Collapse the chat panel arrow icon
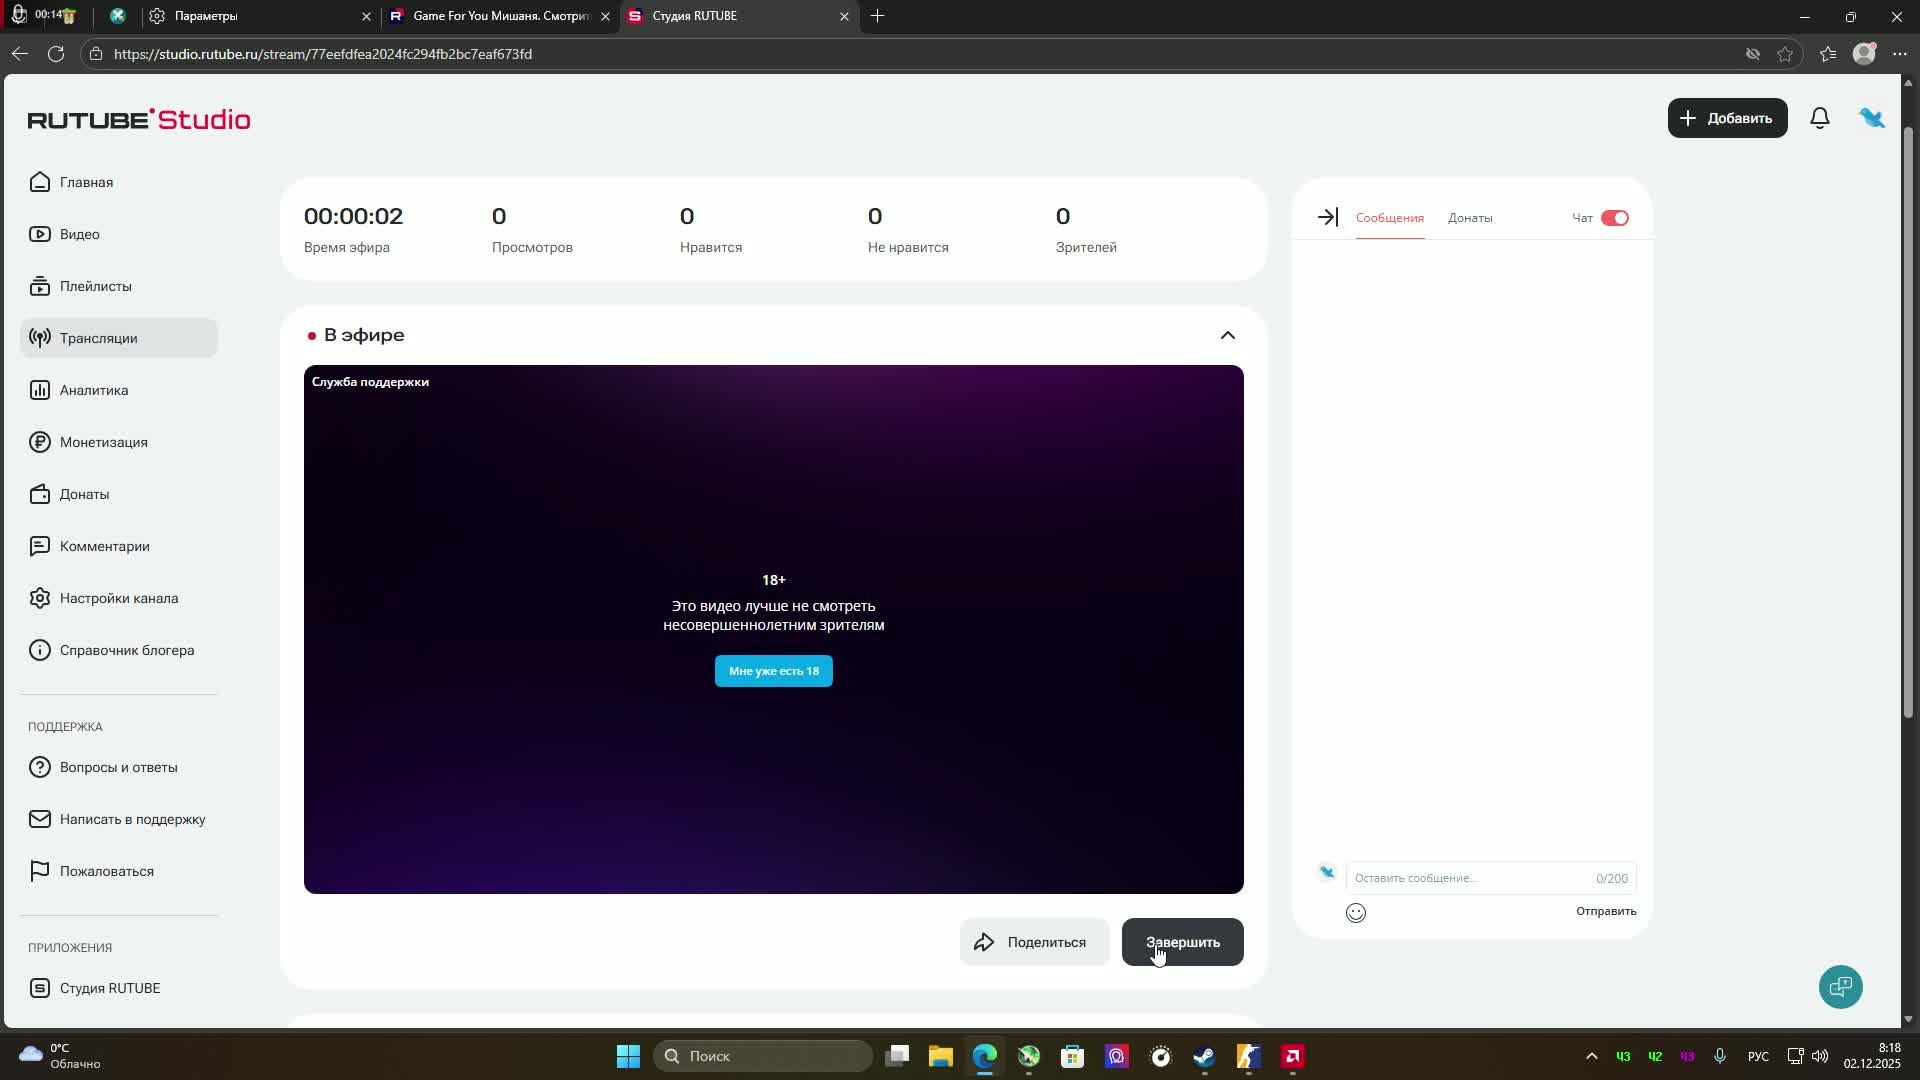This screenshot has width=1920, height=1080. (x=1327, y=217)
